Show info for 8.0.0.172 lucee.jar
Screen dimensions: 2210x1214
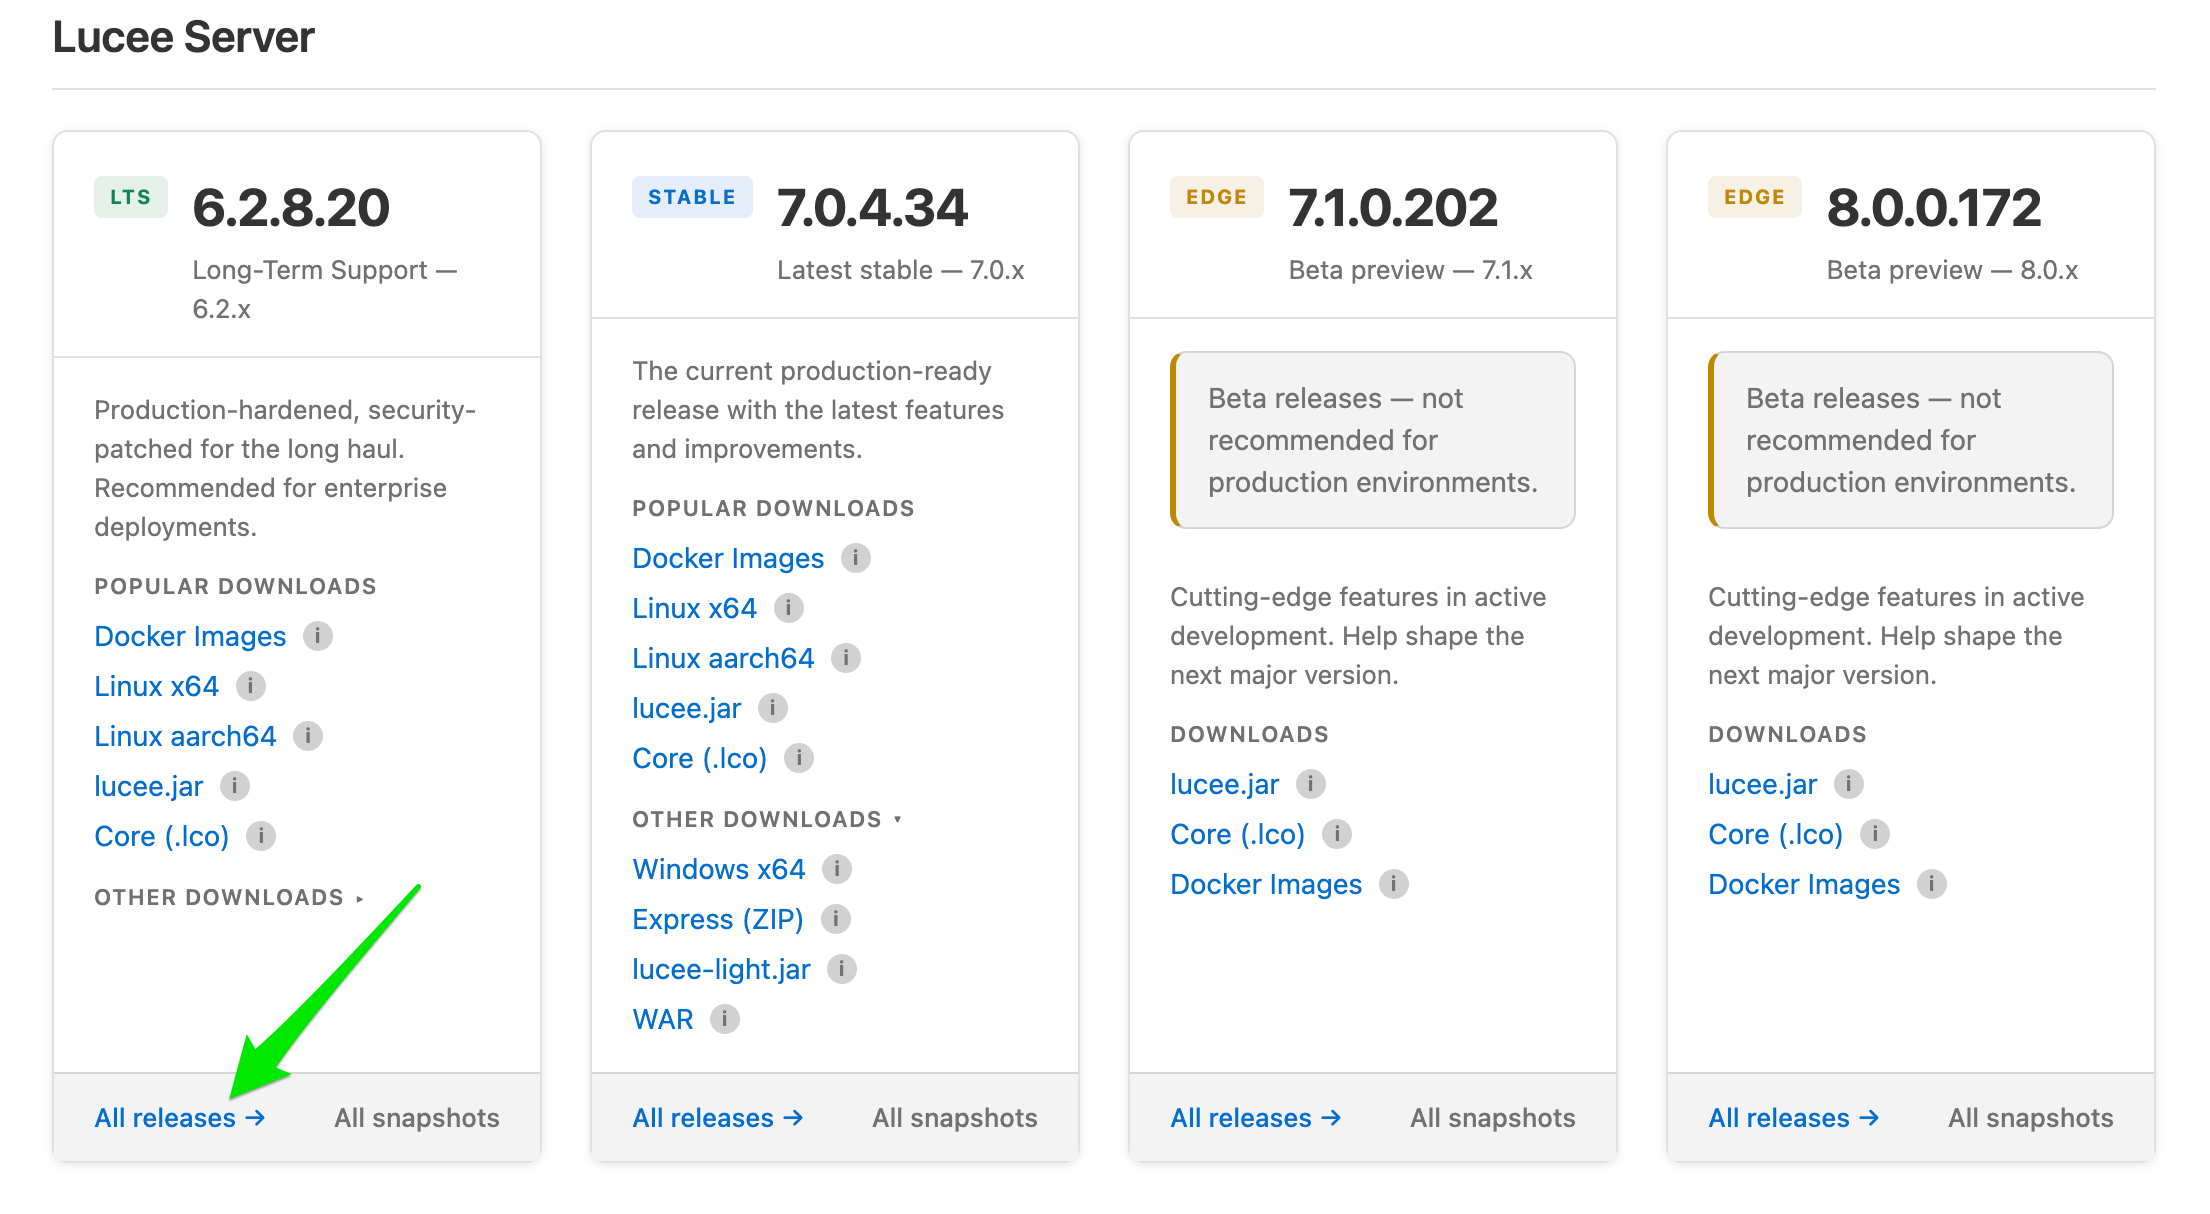(1849, 784)
